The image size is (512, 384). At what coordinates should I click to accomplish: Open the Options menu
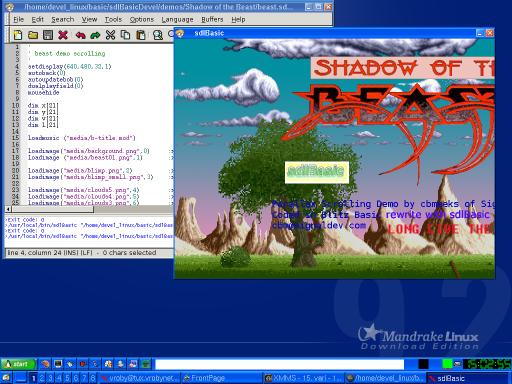pyautogui.click(x=142, y=19)
